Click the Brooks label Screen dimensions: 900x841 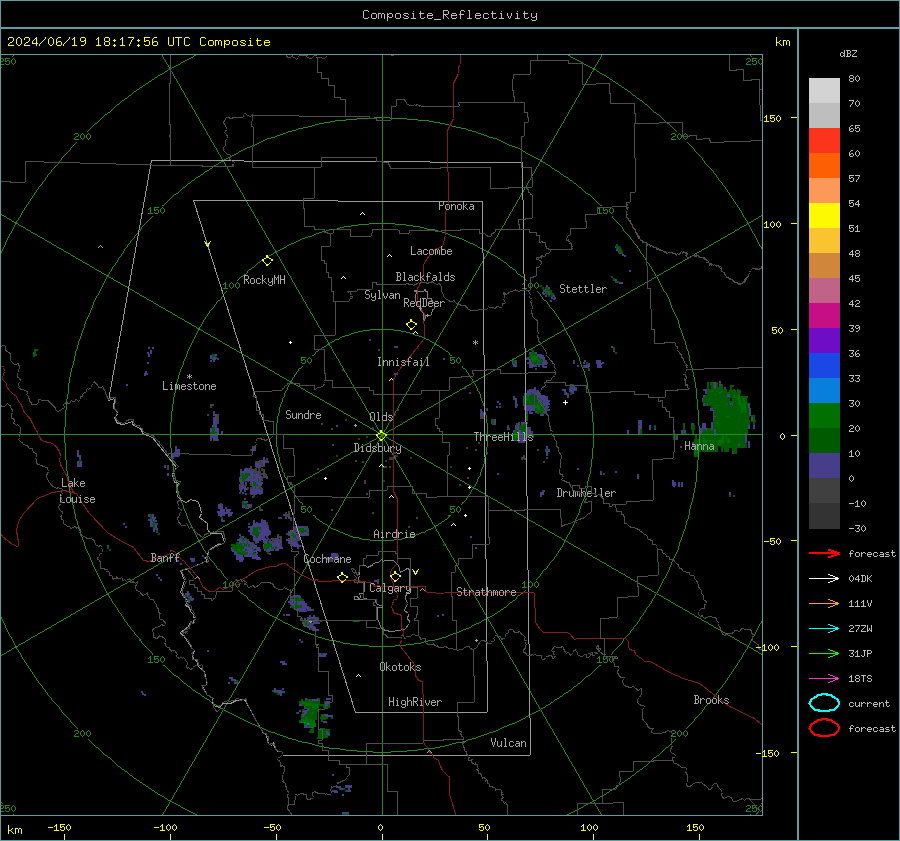(x=711, y=700)
